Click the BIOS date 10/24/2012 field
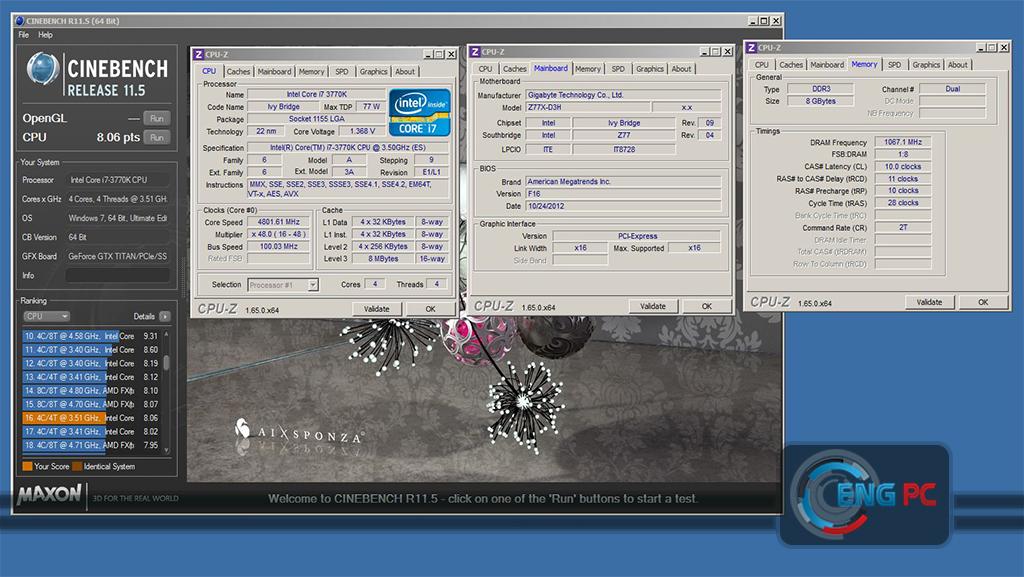The image size is (1024, 577). click(x=623, y=206)
